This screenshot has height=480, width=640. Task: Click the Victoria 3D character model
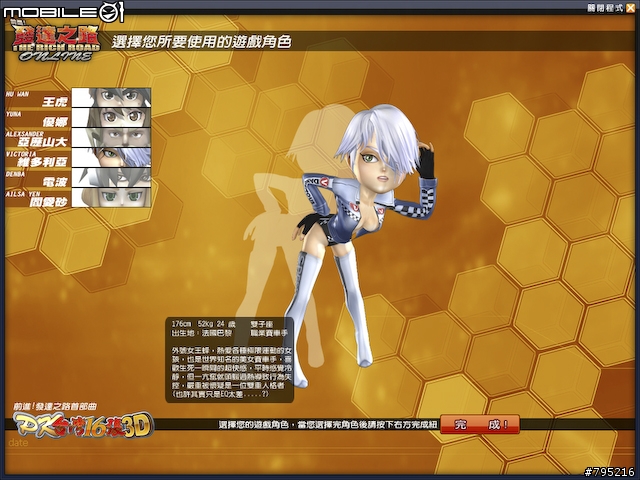pyautogui.click(x=363, y=245)
